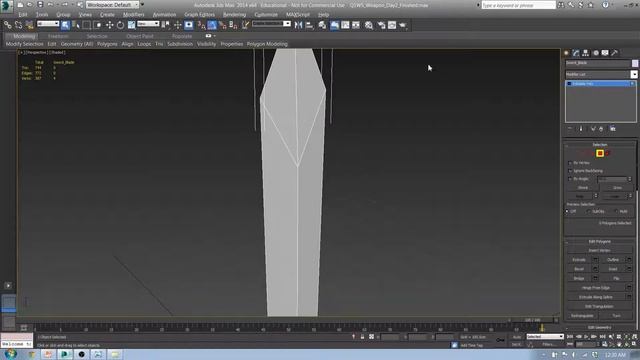Click the Save File icon in title bar
640x360 pixels.
point(40,5)
